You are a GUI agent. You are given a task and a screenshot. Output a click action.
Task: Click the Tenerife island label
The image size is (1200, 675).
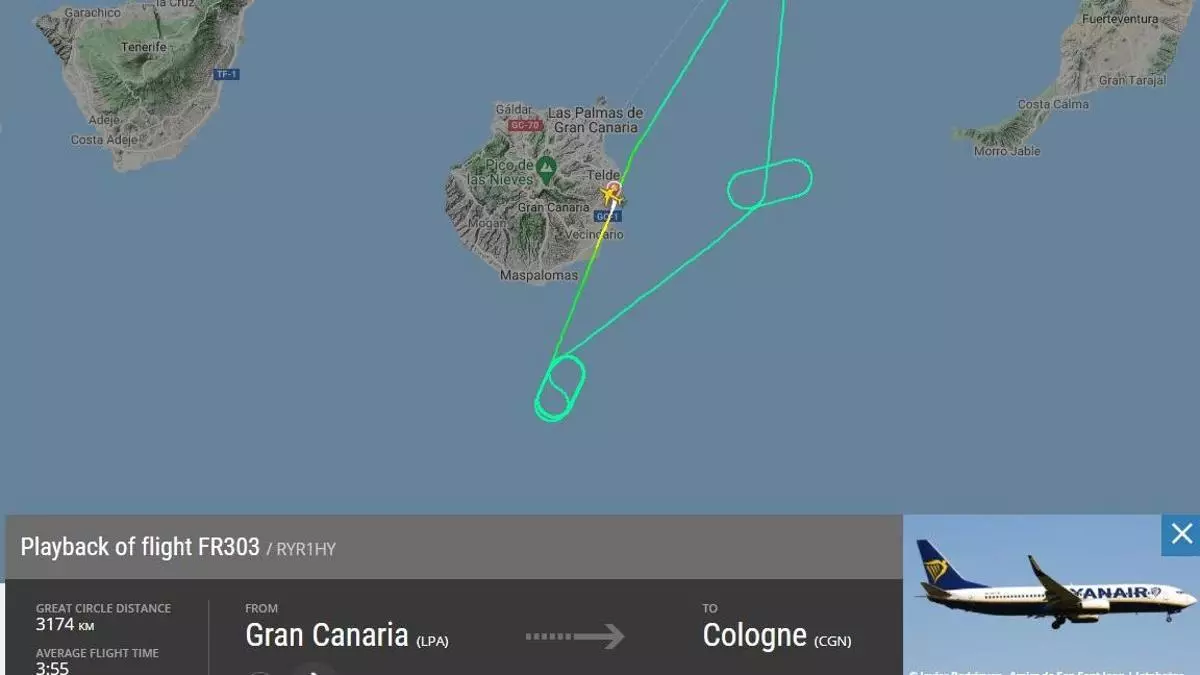[144, 47]
